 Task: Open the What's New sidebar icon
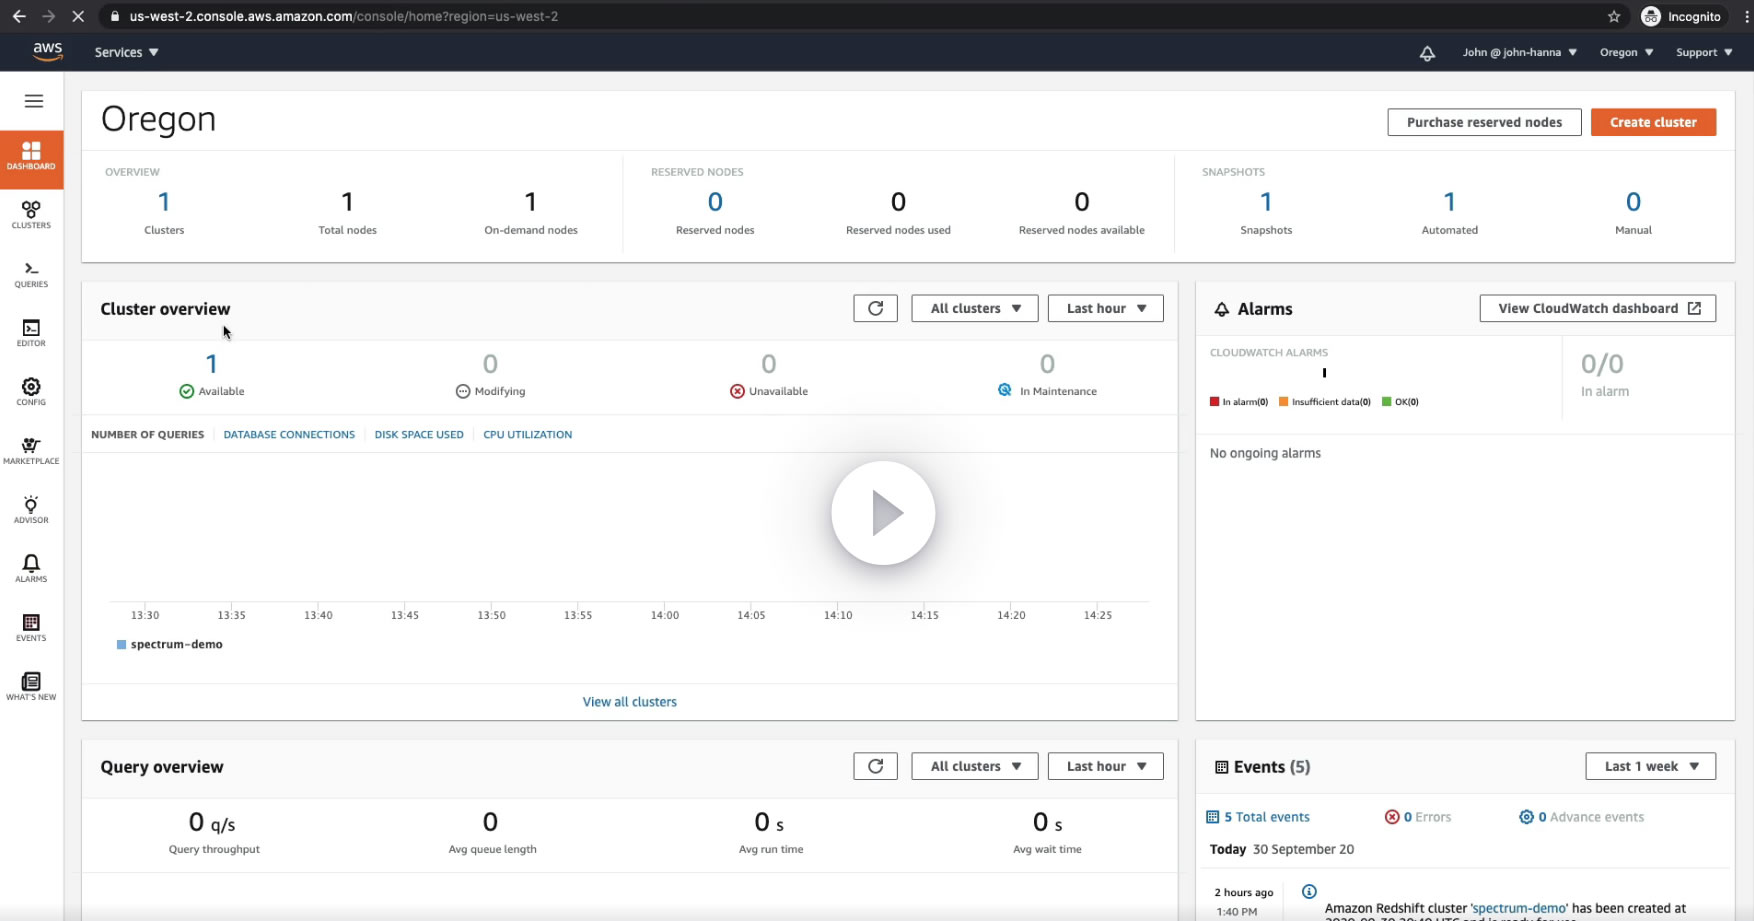click(x=31, y=687)
